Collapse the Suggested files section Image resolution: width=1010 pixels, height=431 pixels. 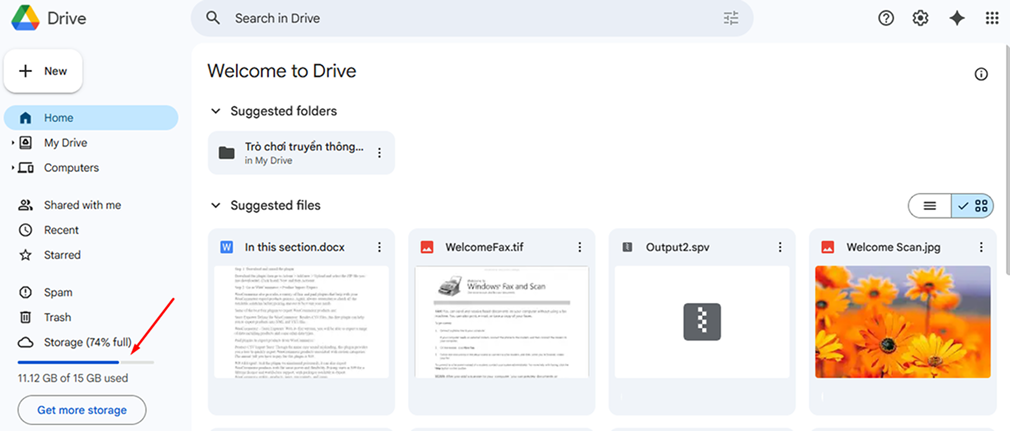click(x=215, y=205)
